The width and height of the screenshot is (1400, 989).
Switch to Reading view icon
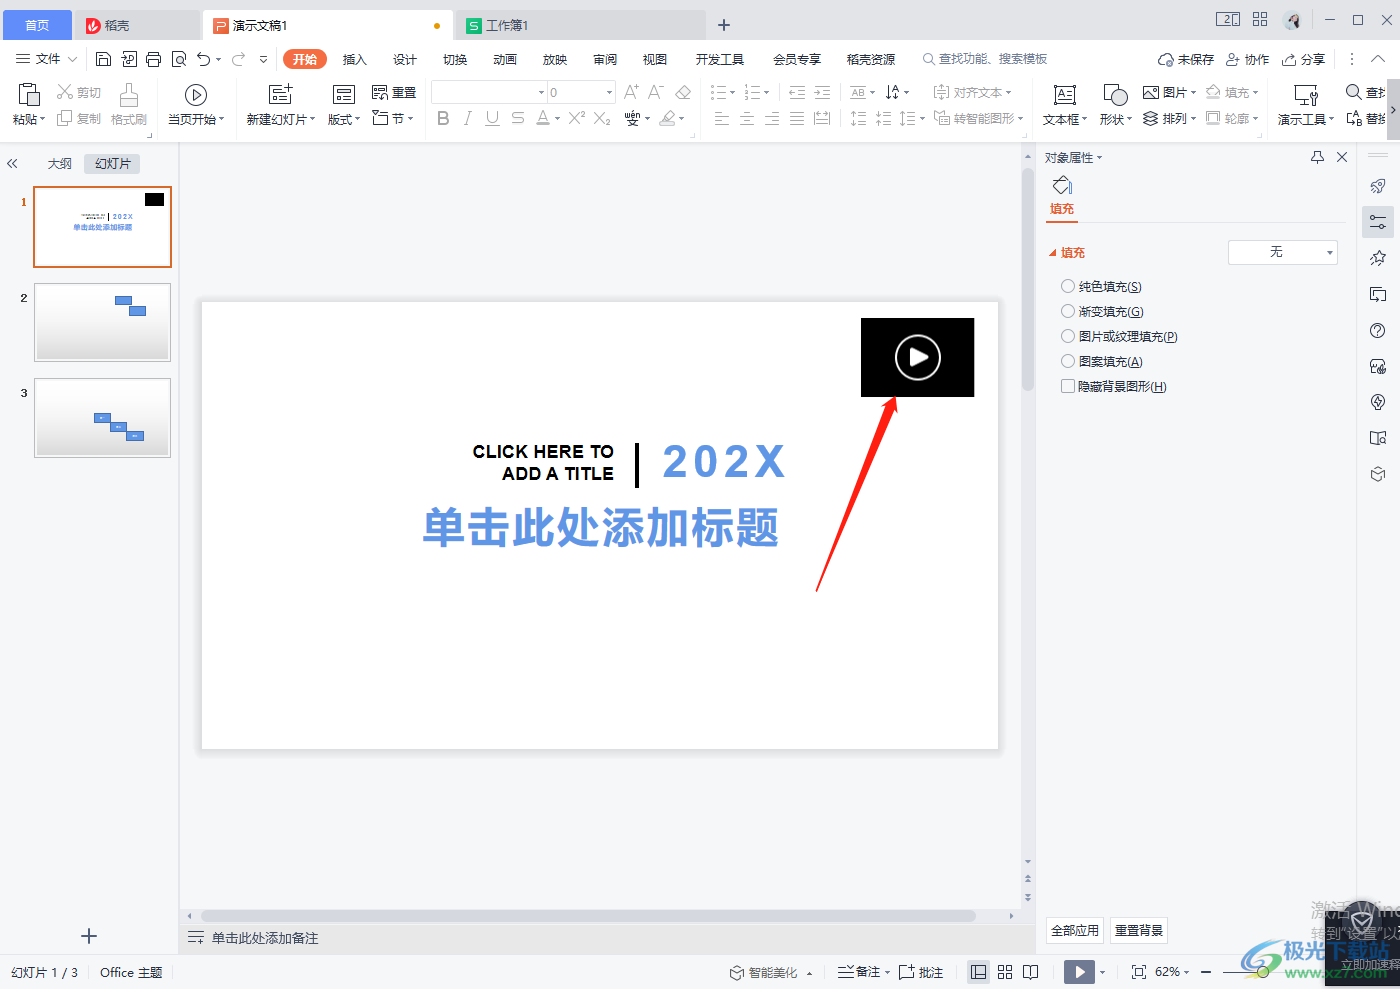click(x=1031, y=972)
